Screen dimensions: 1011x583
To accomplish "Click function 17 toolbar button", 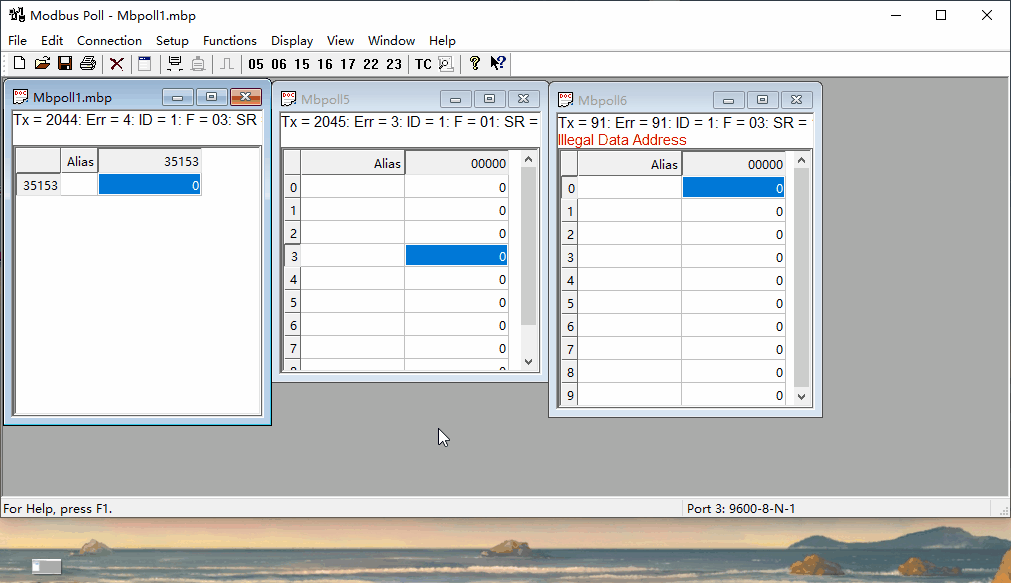I will 348,64.
